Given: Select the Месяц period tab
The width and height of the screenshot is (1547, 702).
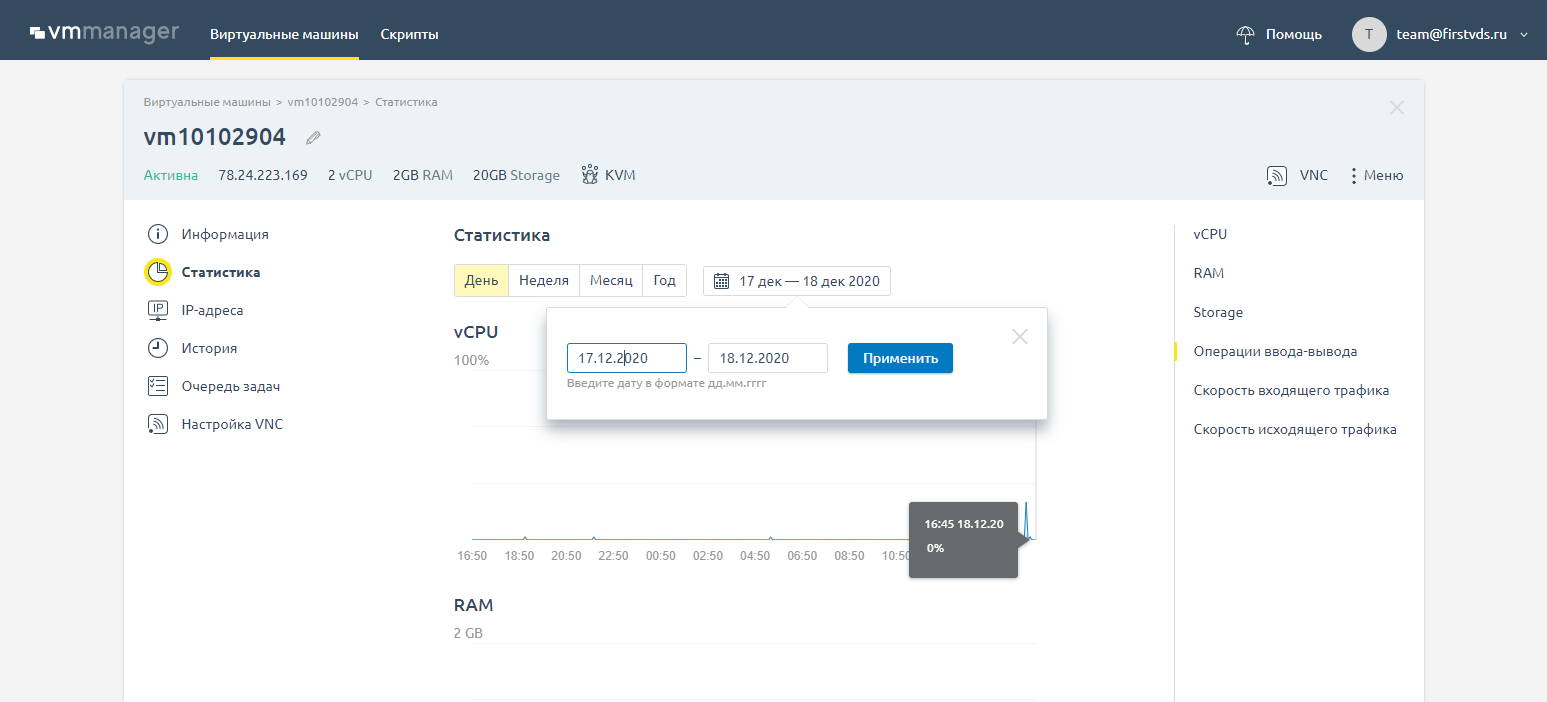Looking at the screenshot, I should point(611,281).
